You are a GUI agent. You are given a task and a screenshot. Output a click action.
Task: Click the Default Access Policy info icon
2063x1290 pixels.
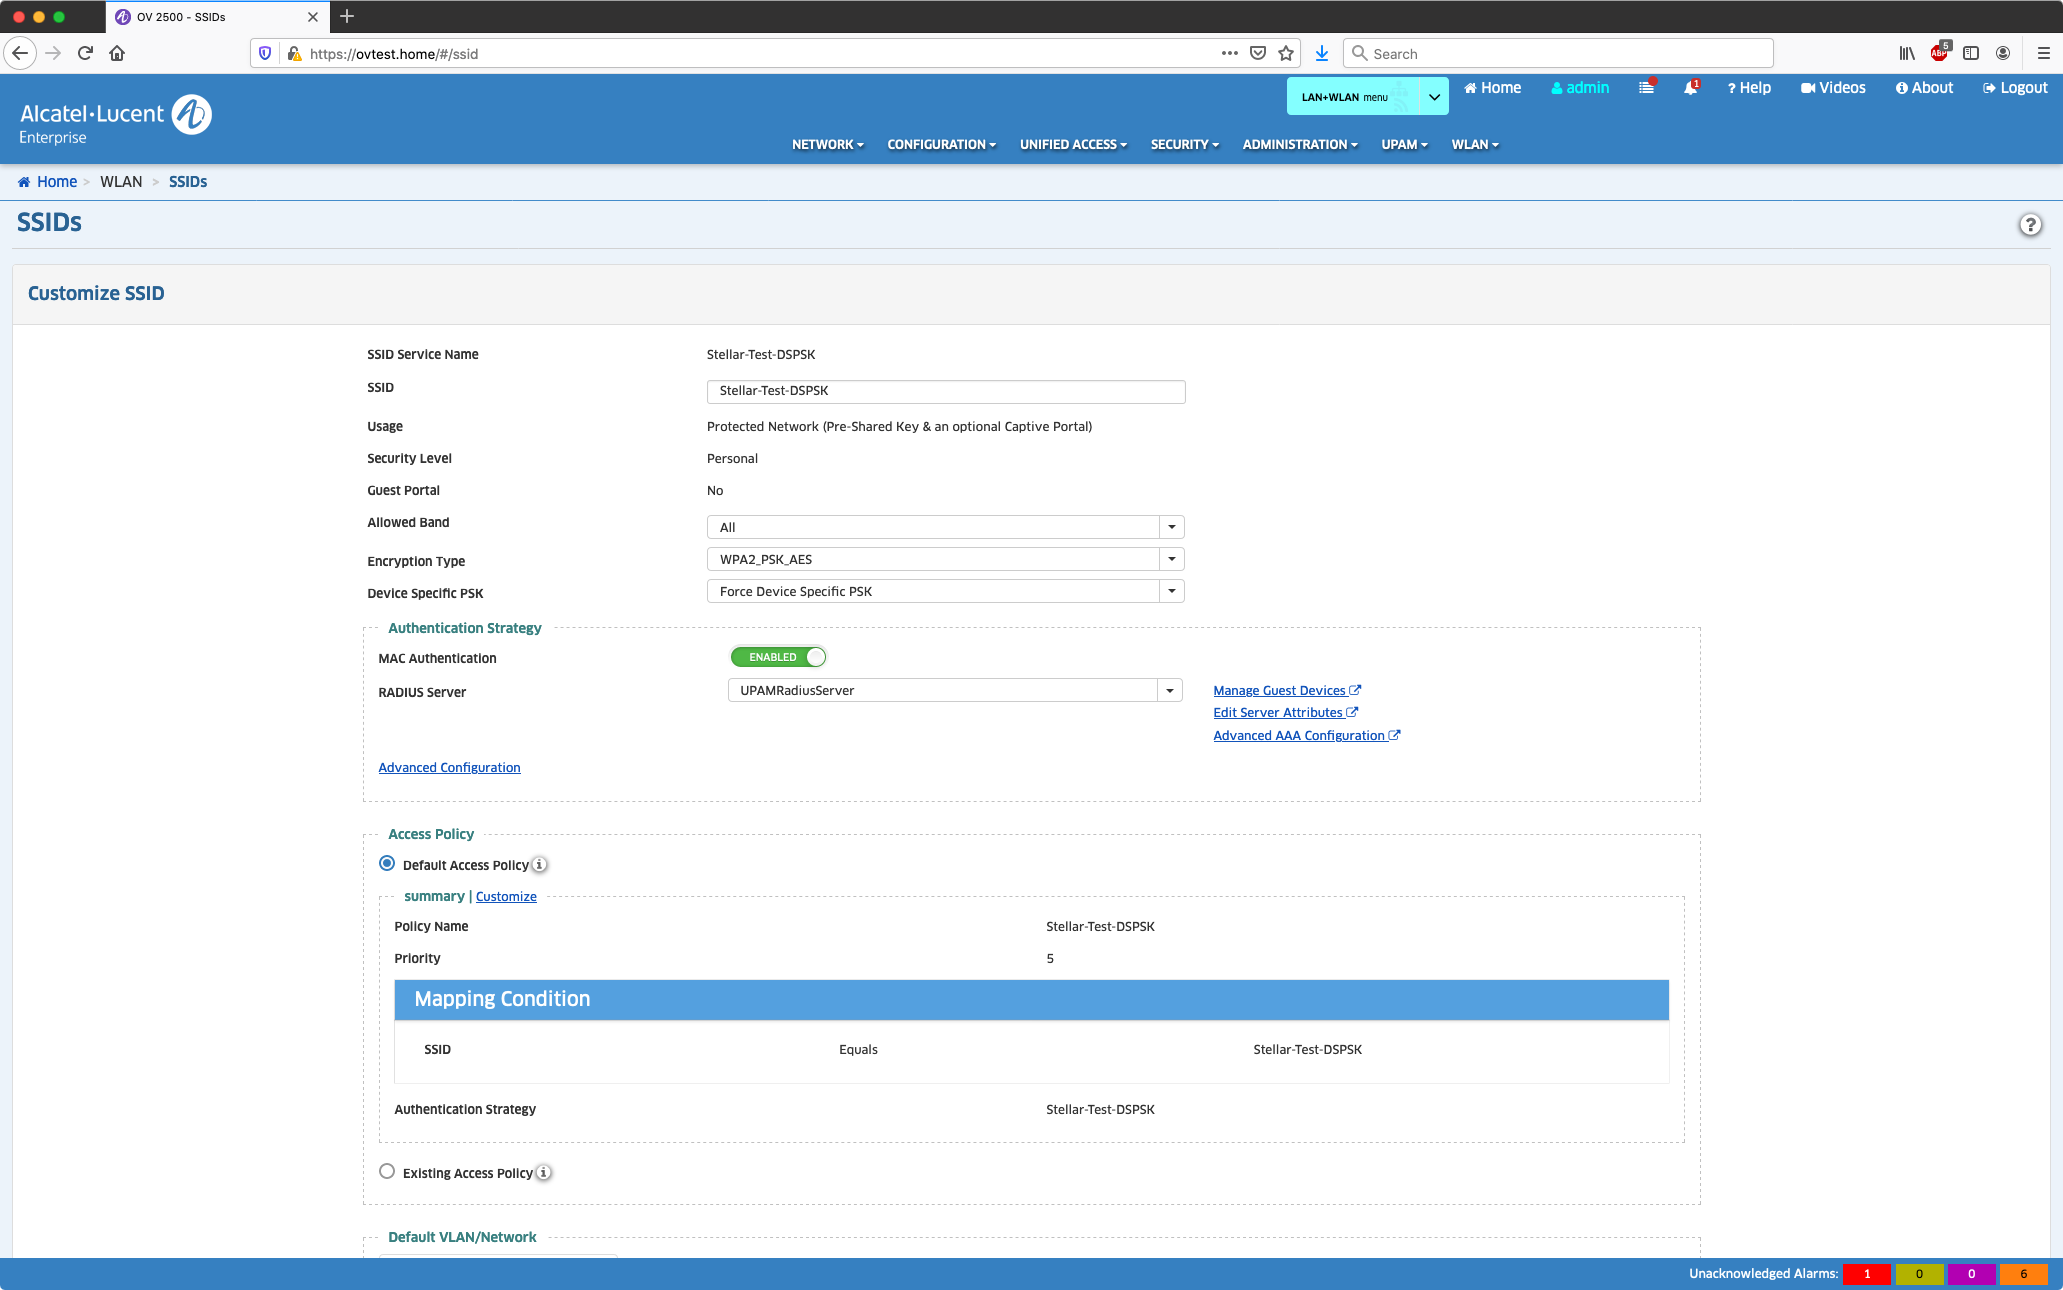[x=539, y=865]
